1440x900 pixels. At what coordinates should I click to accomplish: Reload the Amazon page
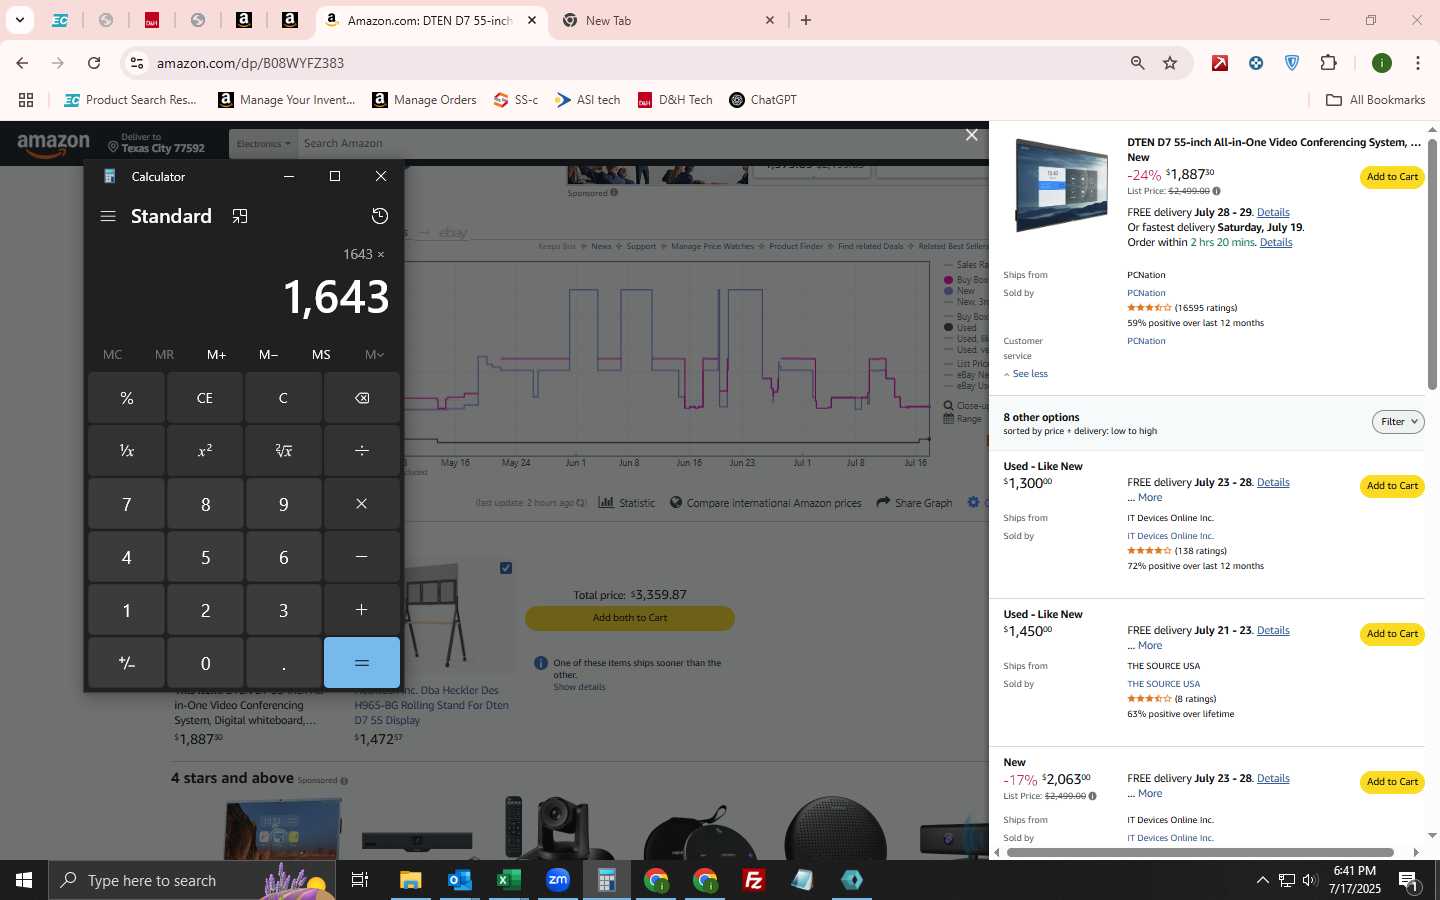click(x=94, y=63)
